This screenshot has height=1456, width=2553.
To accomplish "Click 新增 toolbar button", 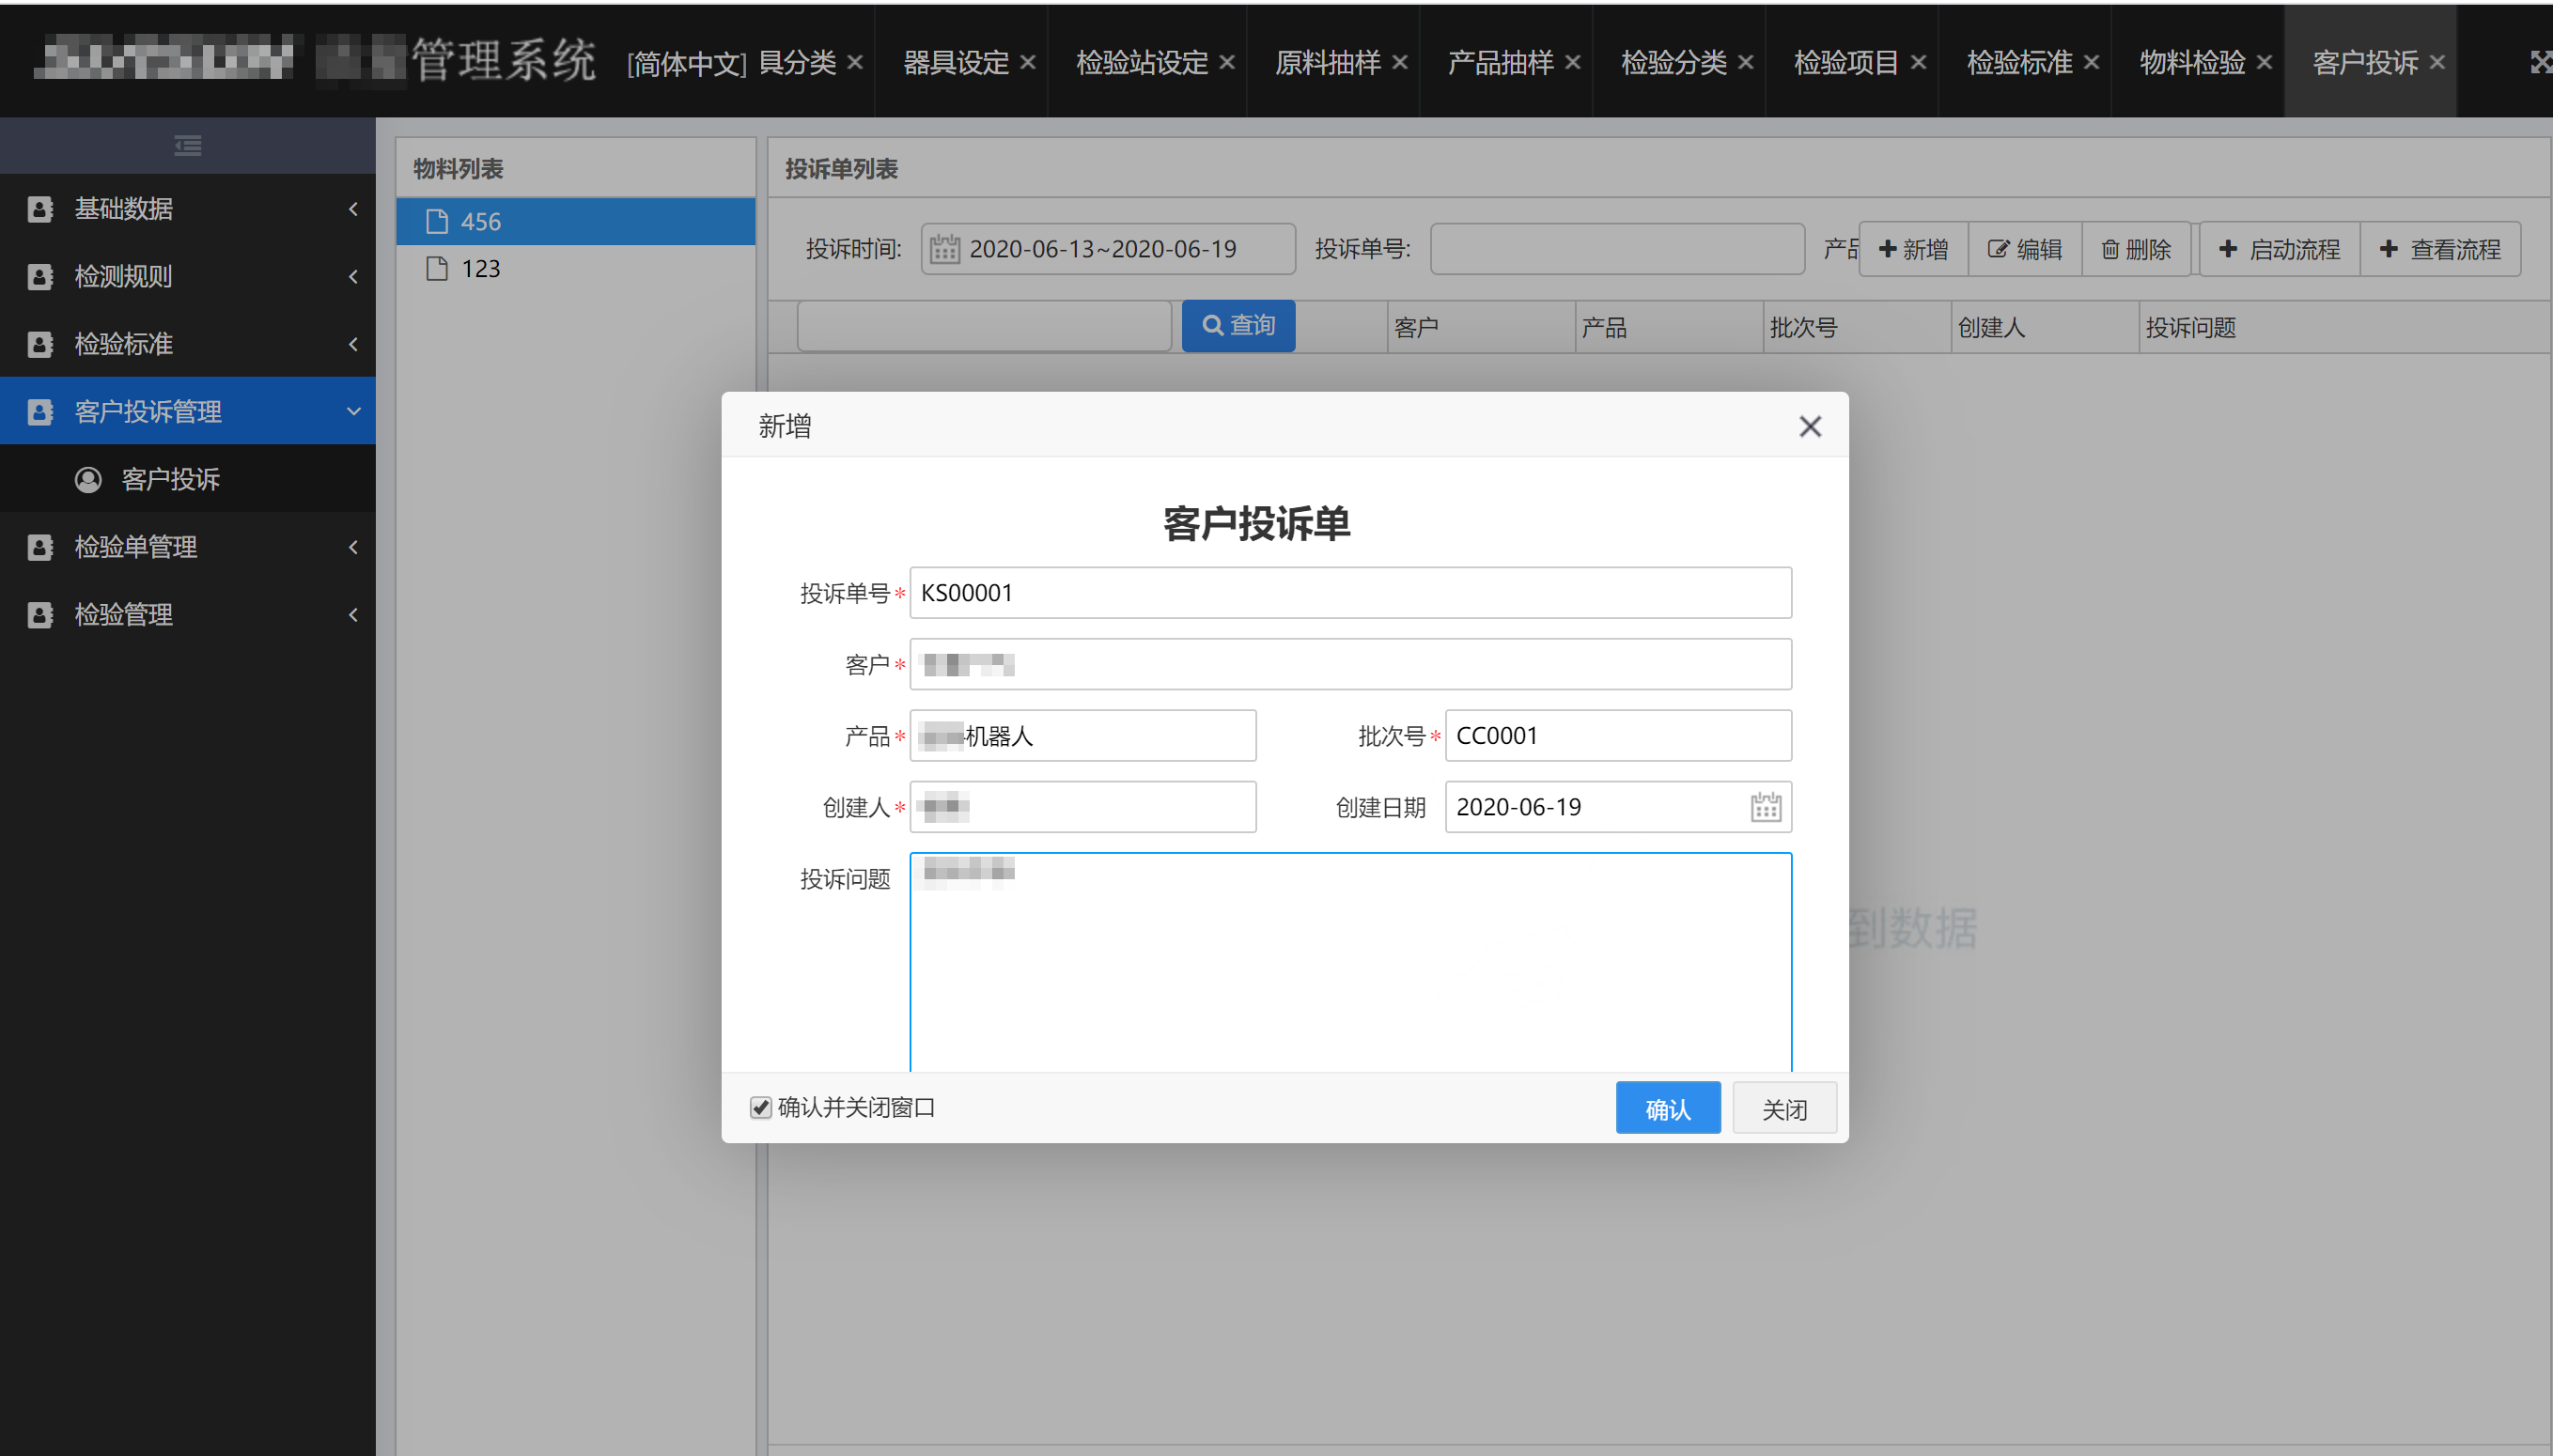I will click(x=1913, y=249).
